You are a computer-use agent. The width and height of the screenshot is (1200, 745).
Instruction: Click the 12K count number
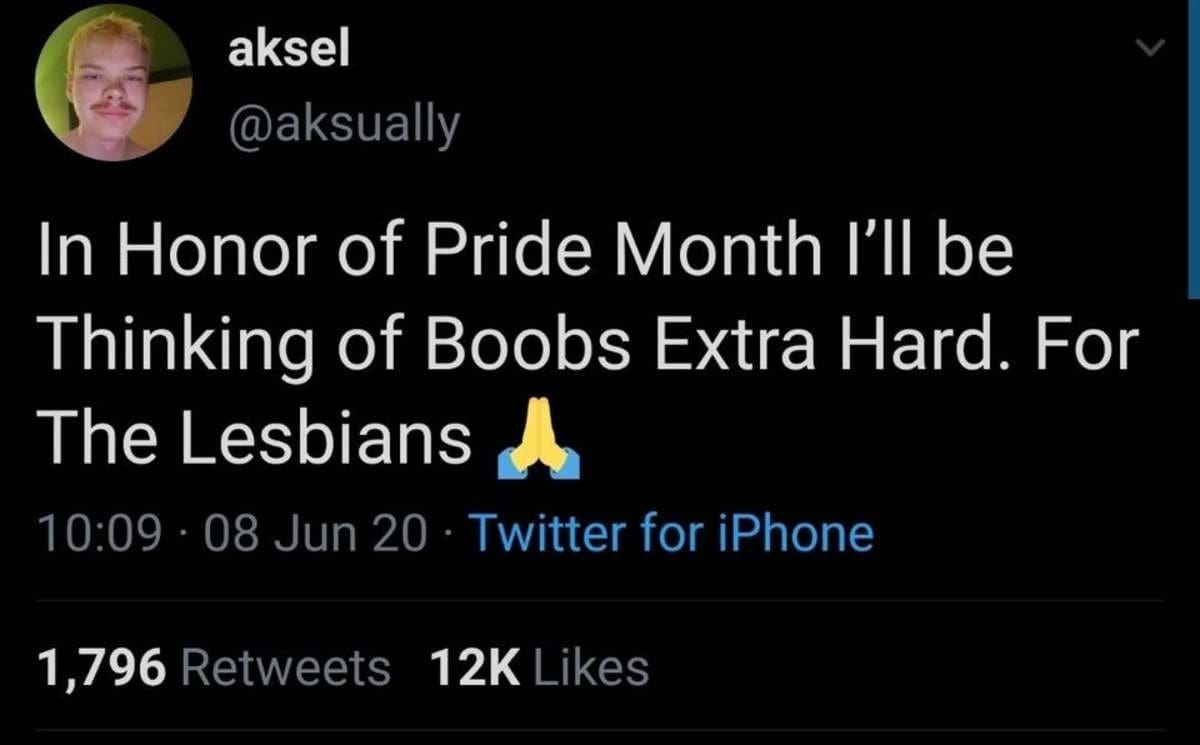(475, 668)
